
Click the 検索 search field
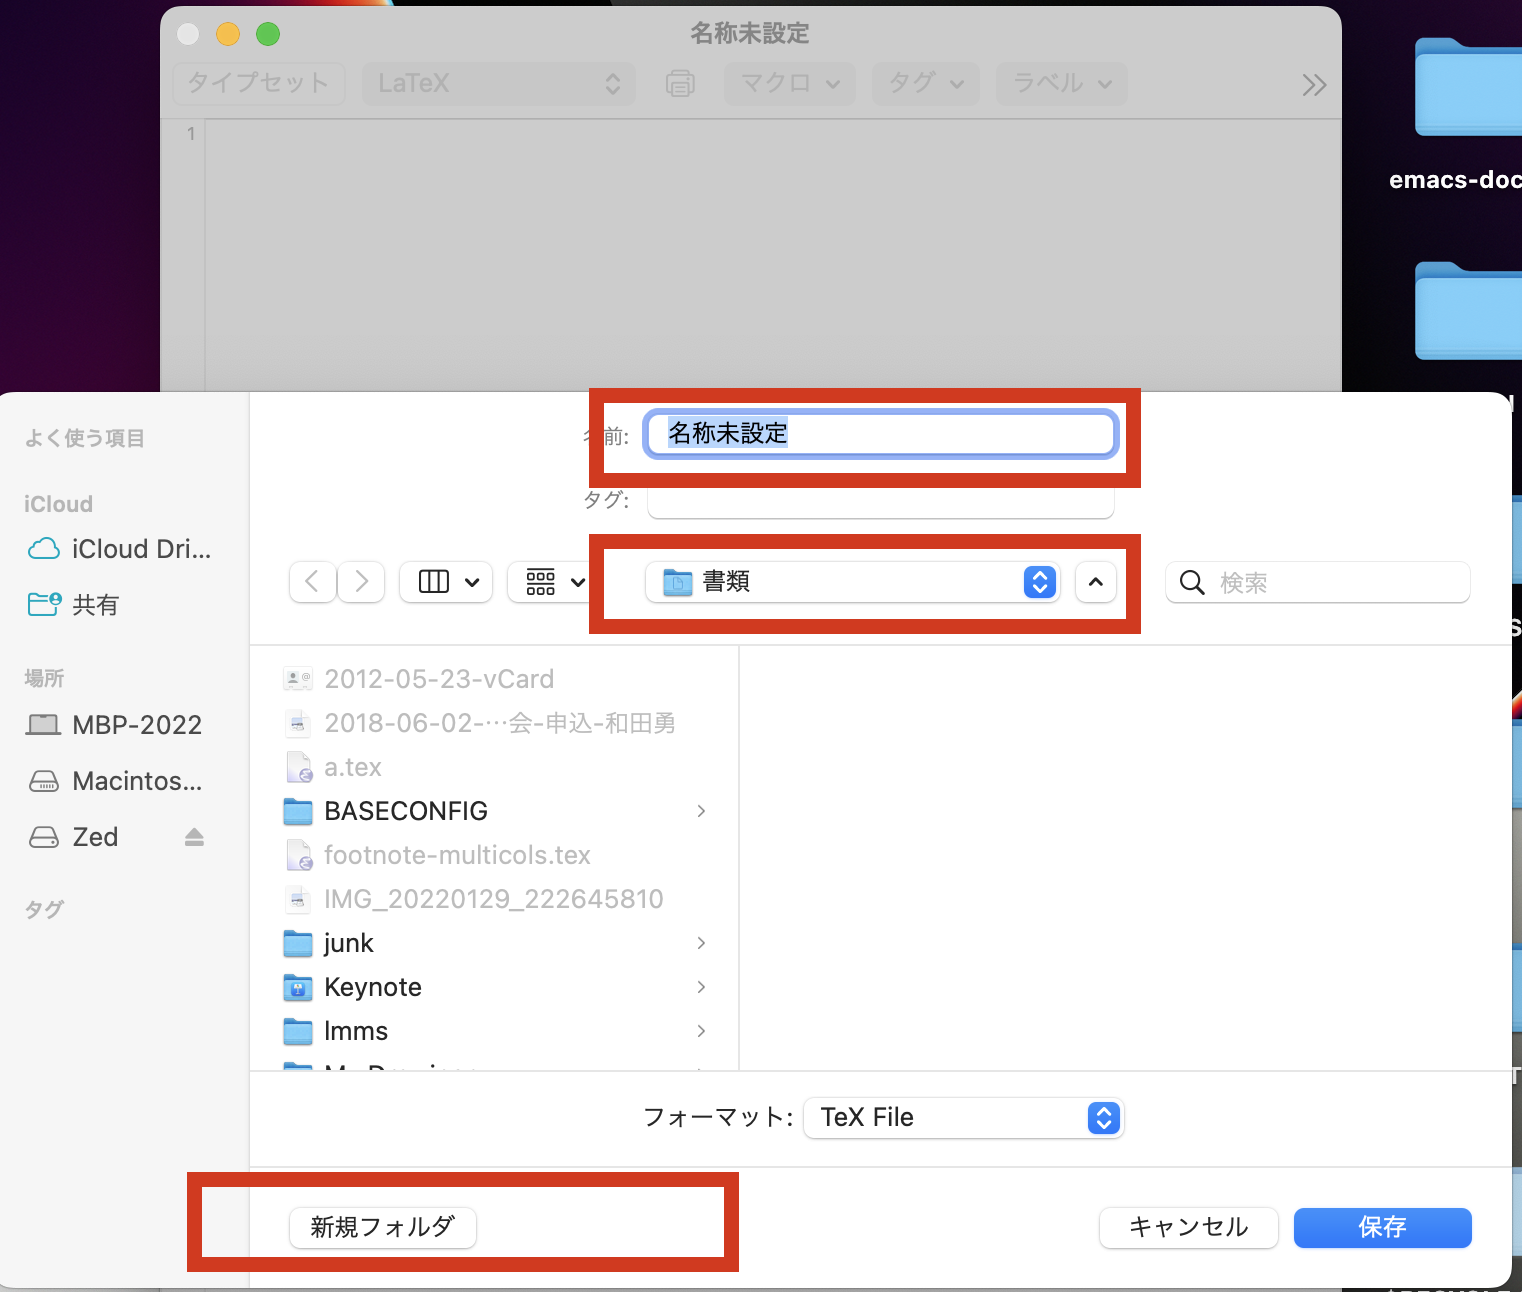click(1318, 582)
